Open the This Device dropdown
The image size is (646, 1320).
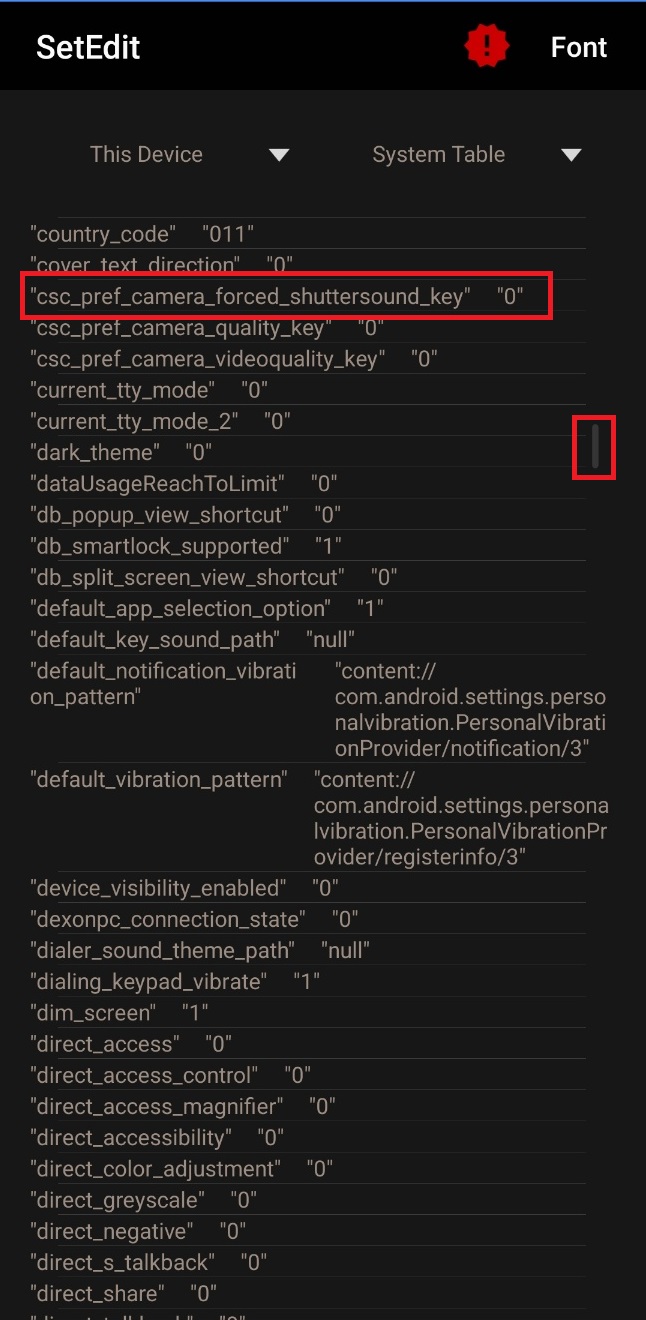(146, 154)
